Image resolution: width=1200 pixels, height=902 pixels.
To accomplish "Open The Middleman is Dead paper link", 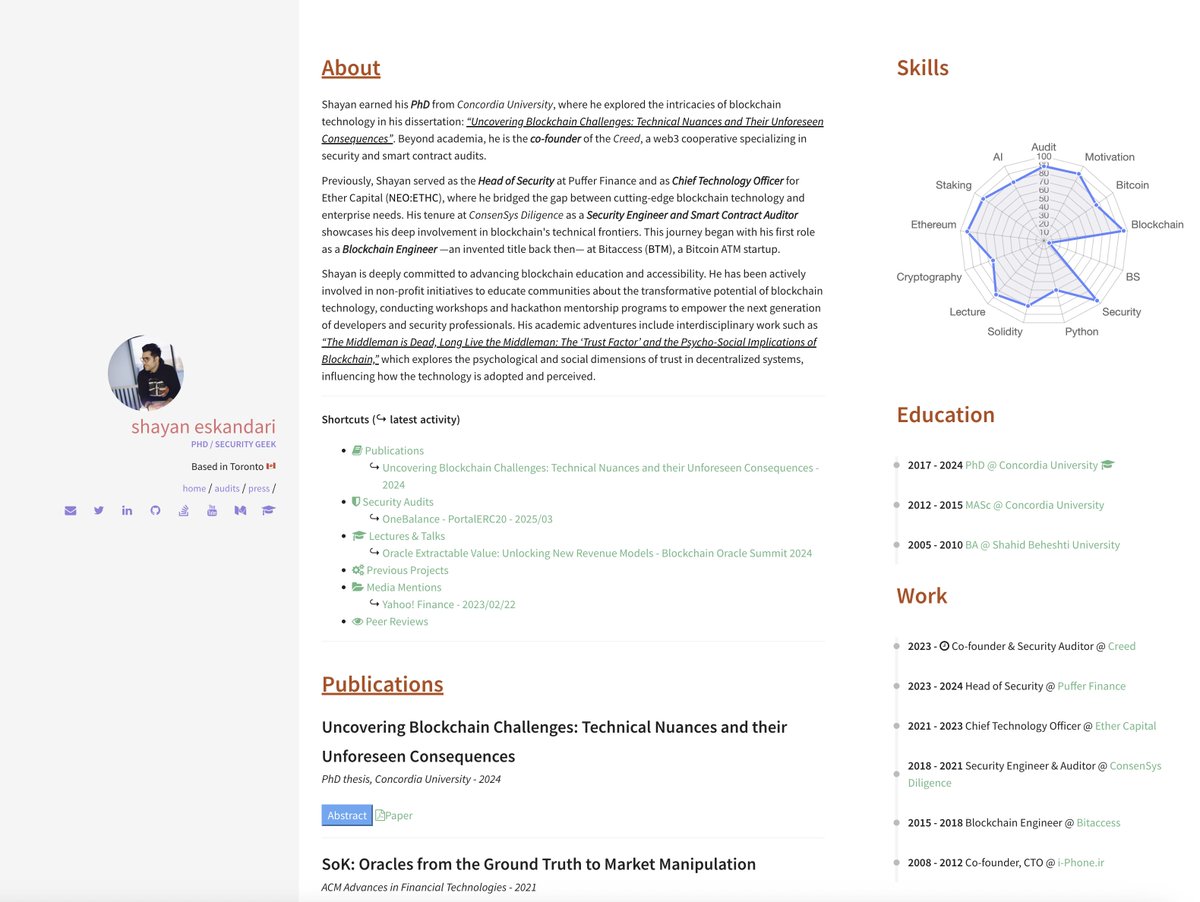I will tap(569, 350).
